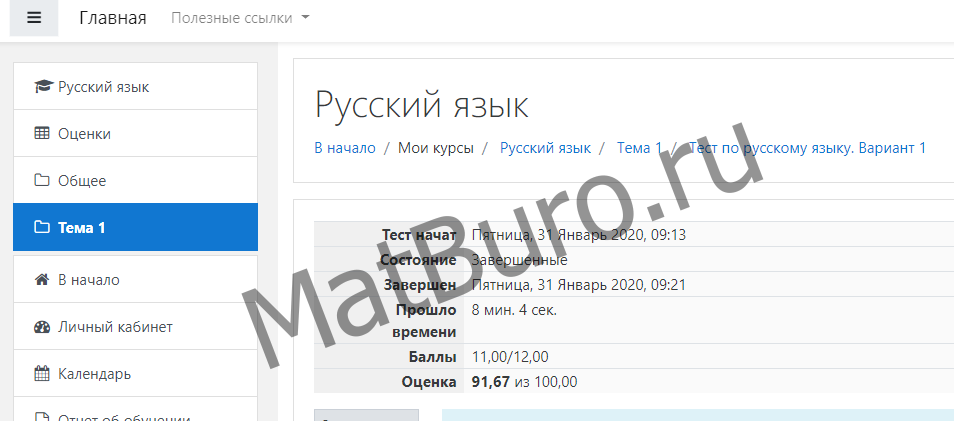
Task: Select the grade value 91,67 из 100,00
Action: 524,382
